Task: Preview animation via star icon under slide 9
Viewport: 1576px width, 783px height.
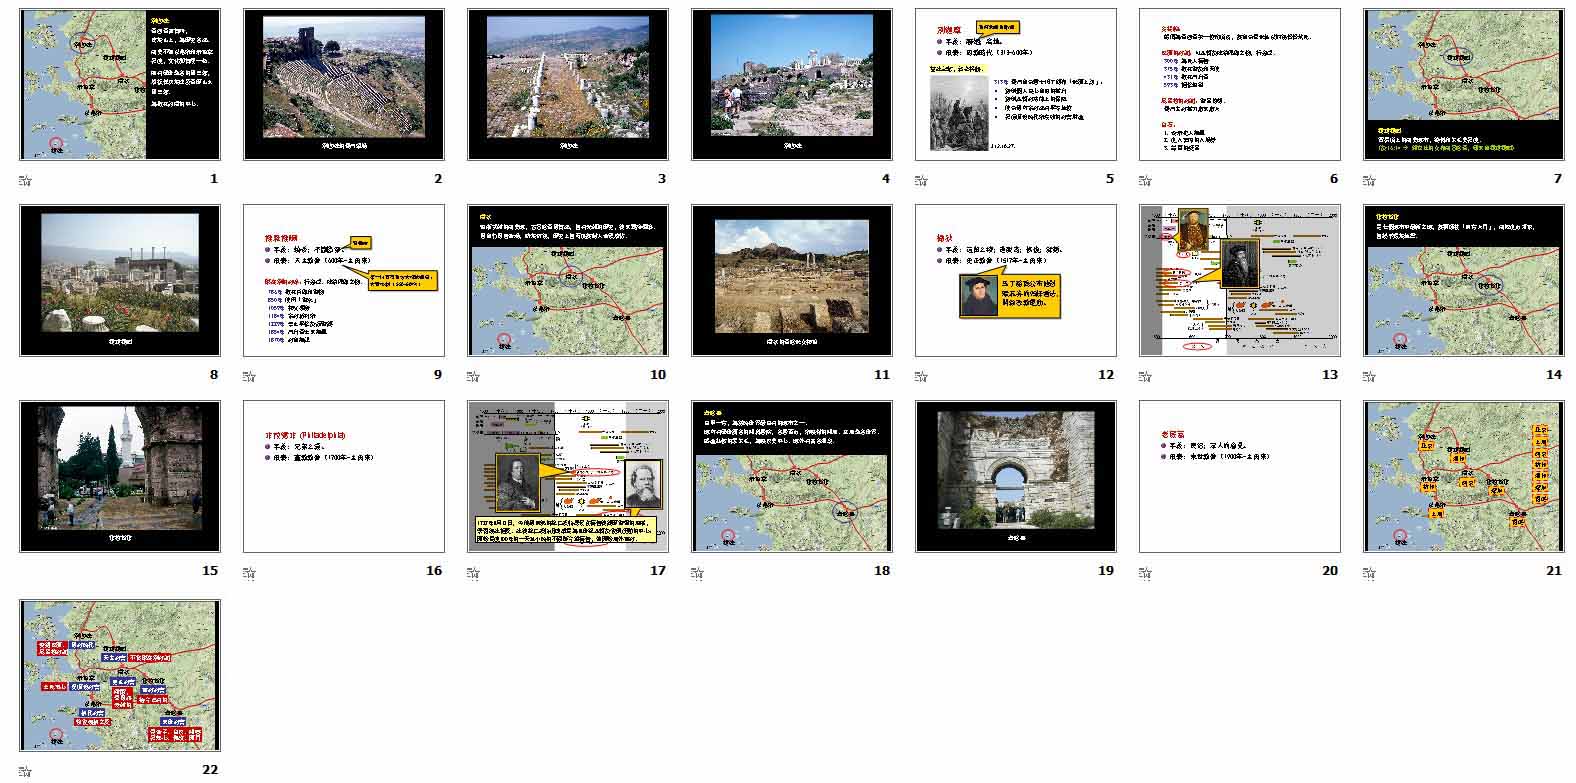Action: click(250, 377)
